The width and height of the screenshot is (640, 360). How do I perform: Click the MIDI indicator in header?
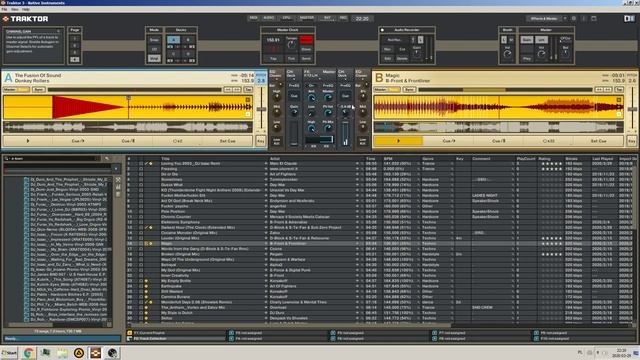coord(253,18)
